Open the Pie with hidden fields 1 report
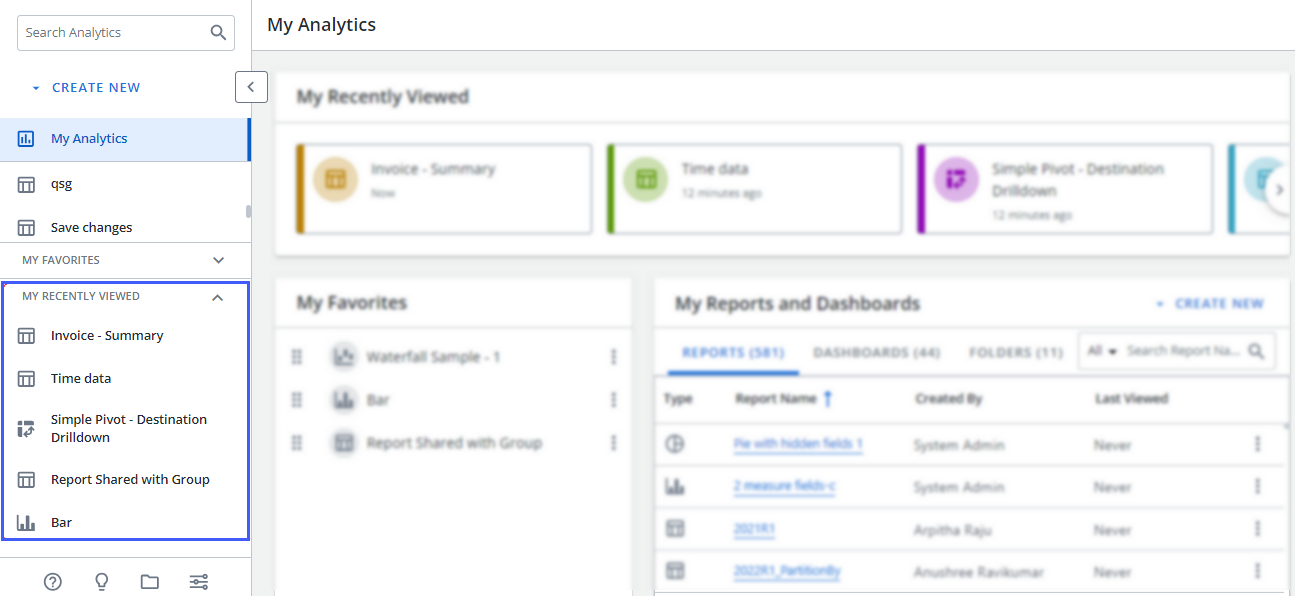This screenshot has height=596, width=1295. (x=798, y=444)
